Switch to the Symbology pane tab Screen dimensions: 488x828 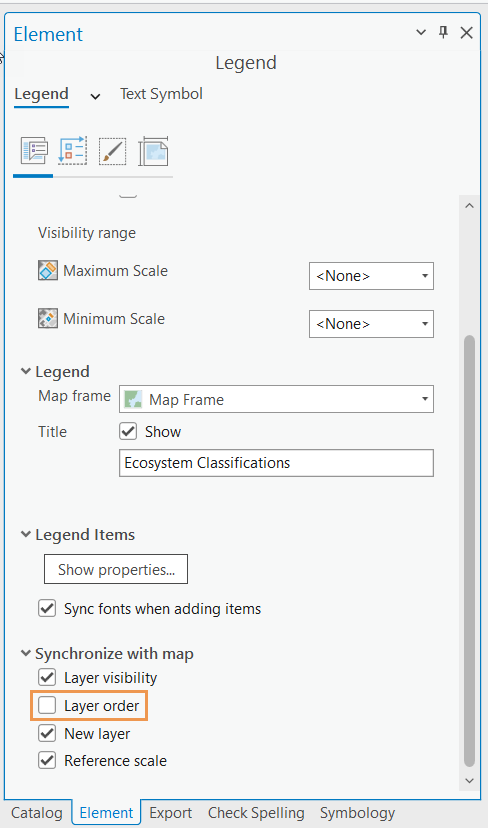(358, 813)
